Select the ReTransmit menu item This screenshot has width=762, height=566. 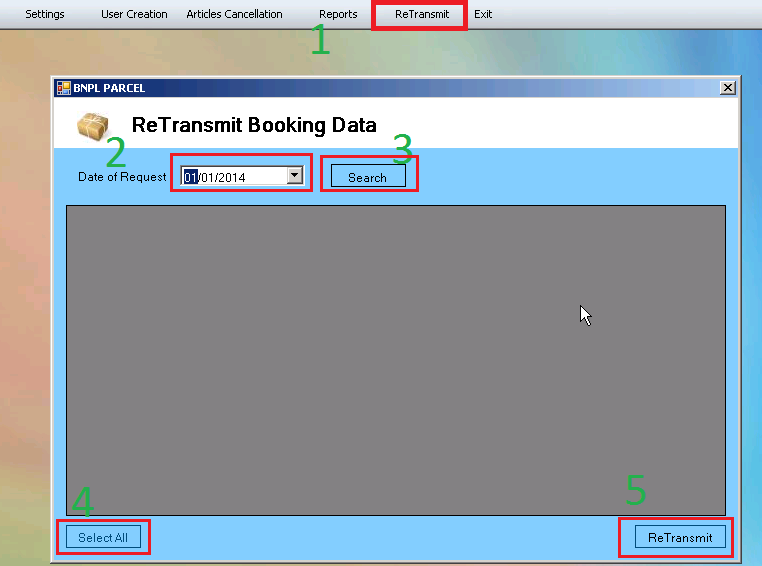tap(422, 14)
